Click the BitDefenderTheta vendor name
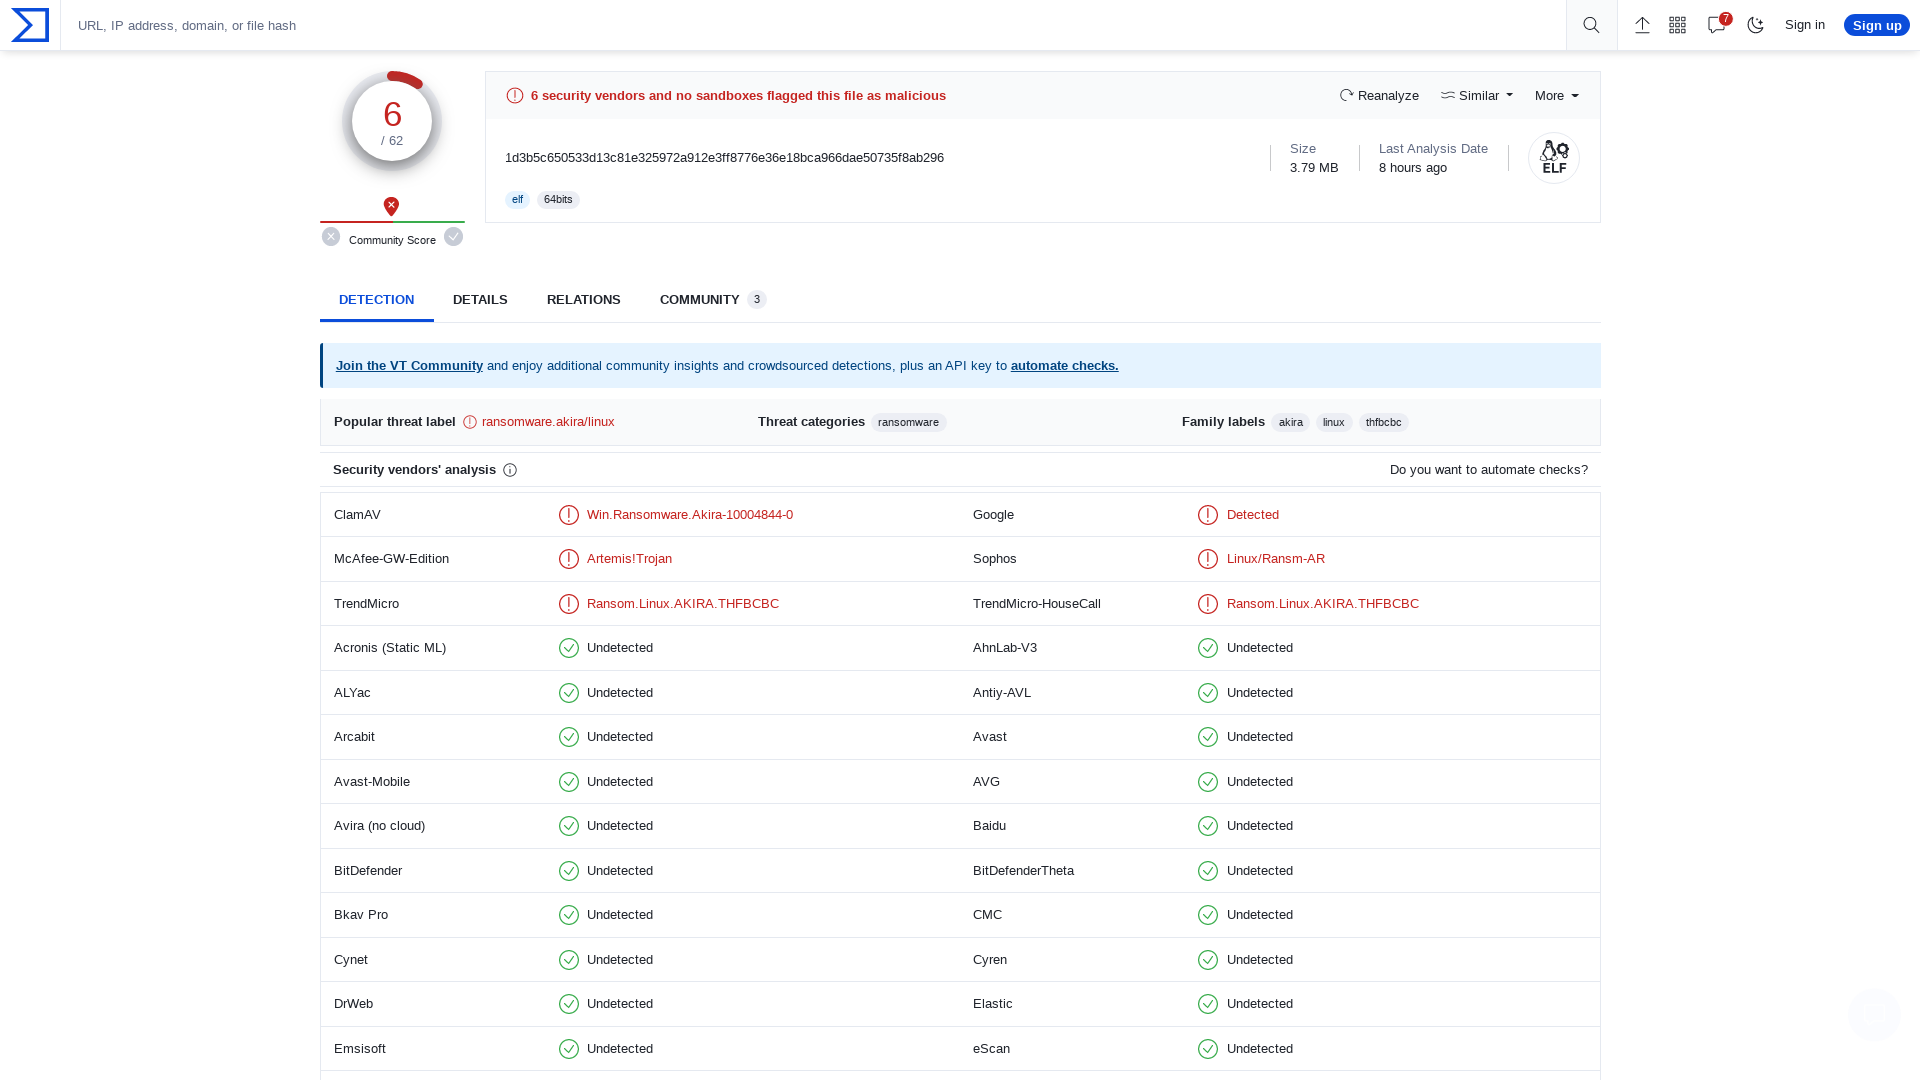This screenshot has height=1080, width=1920. pos(1023,871)
